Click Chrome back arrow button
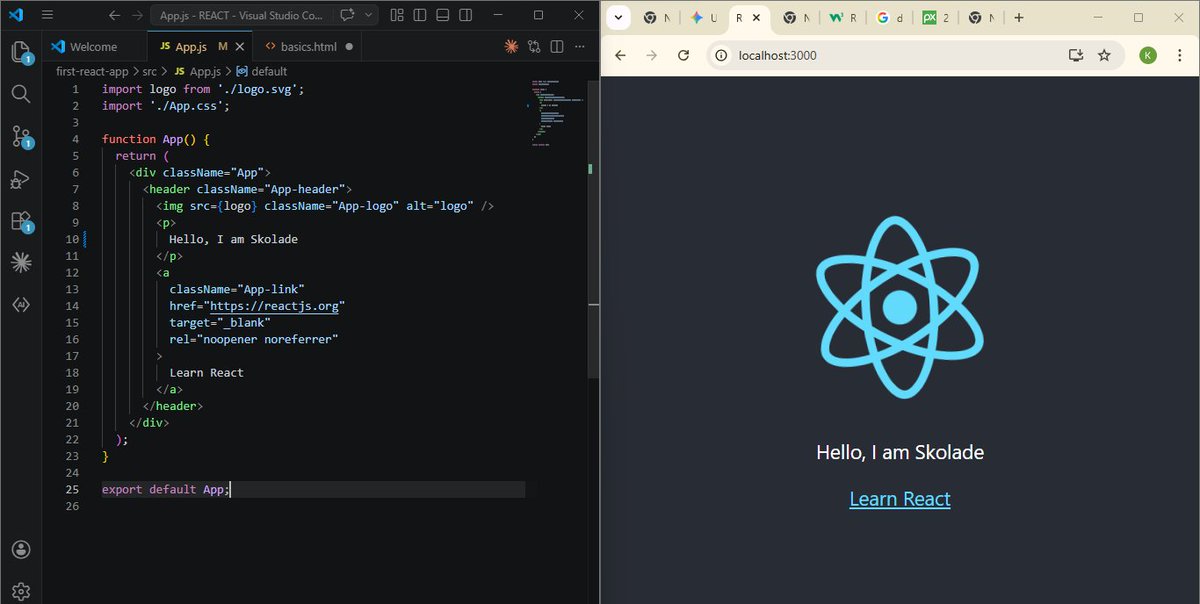Screen dimensions: 1200x604 pyautogui.click(x=620, y=55)
